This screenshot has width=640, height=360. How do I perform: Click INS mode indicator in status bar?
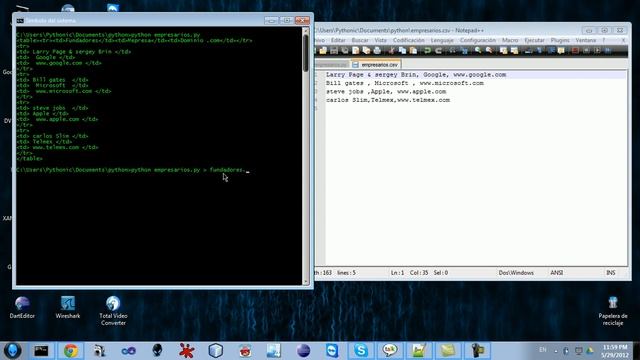[611, 273]
